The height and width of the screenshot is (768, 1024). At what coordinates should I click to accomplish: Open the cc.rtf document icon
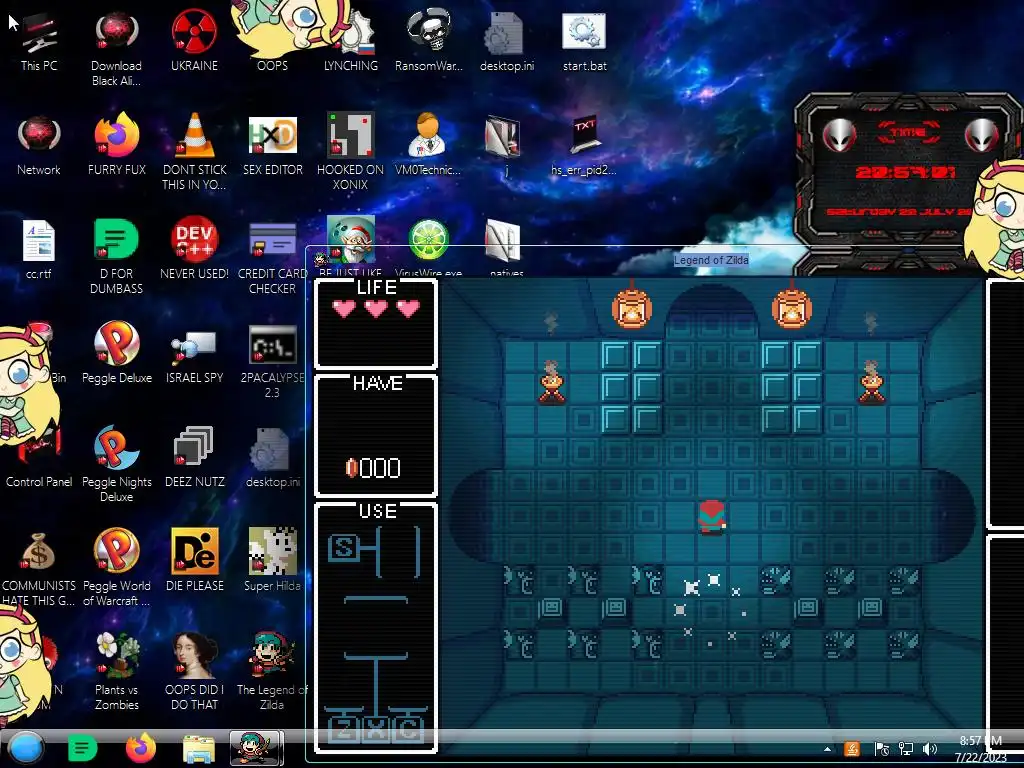tap(39, 249)
